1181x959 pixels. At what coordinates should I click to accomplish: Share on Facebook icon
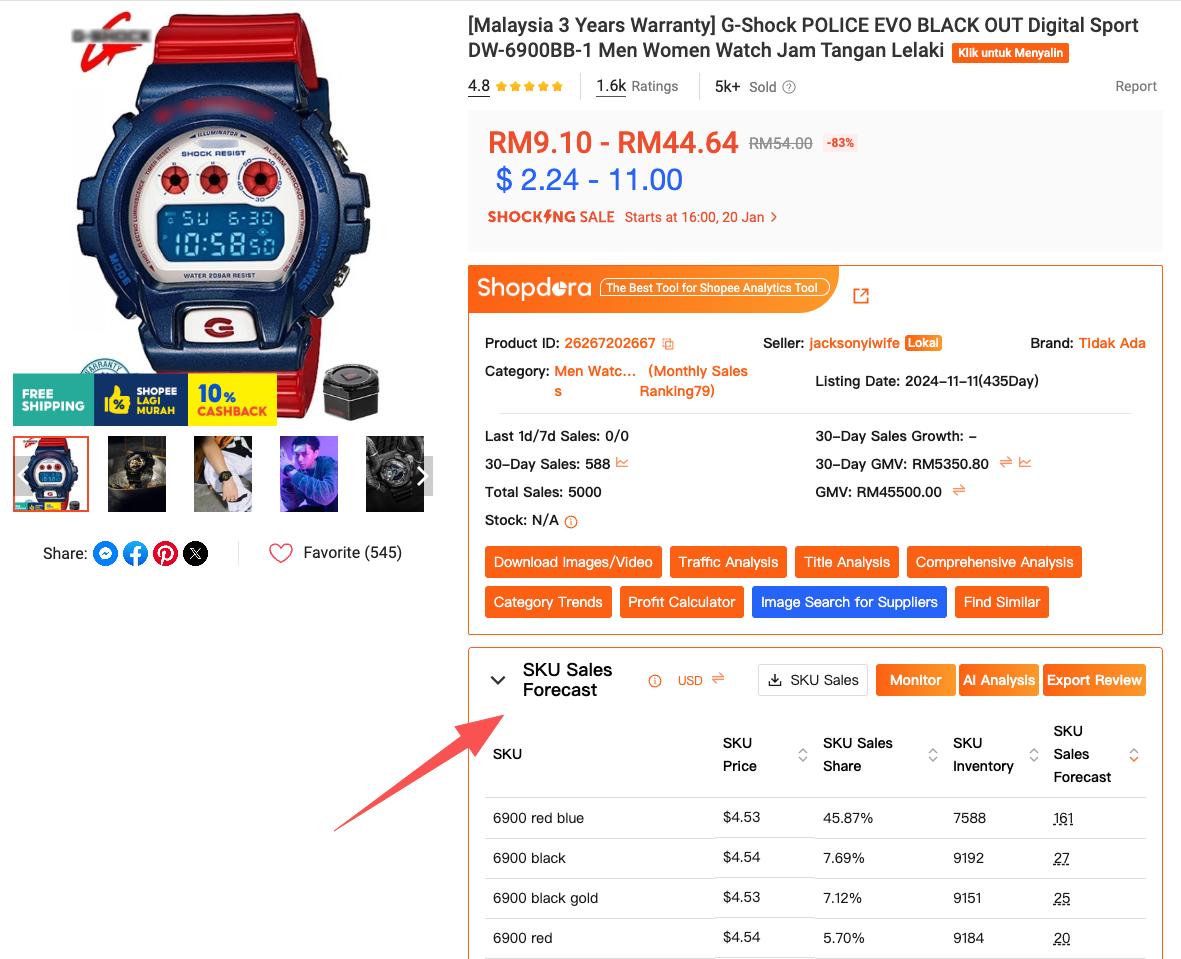click(136, 554)
